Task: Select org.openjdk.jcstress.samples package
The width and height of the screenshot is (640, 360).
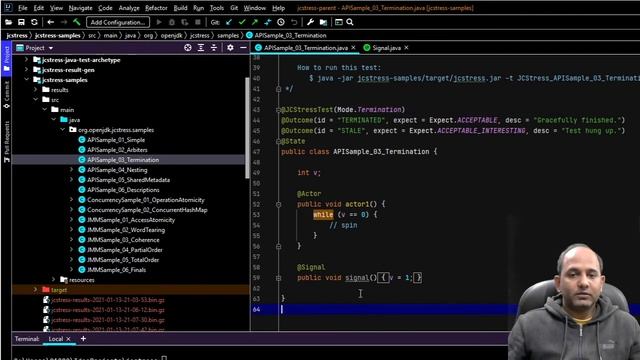Action: 116,130
